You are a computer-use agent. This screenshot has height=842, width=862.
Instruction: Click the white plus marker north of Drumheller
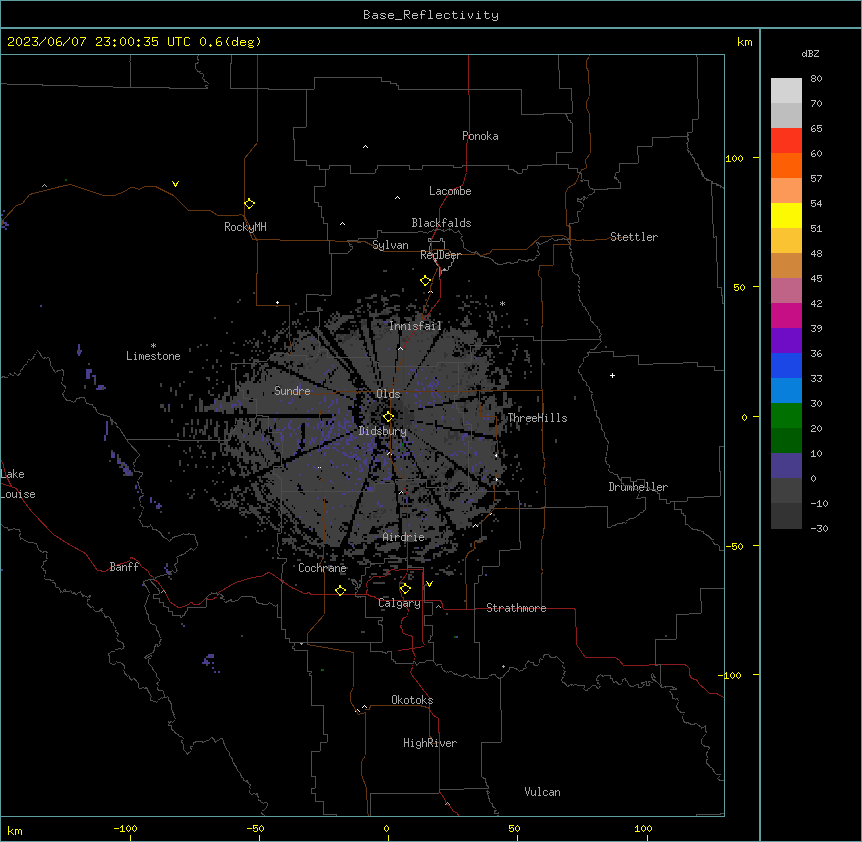click(612, 375)
